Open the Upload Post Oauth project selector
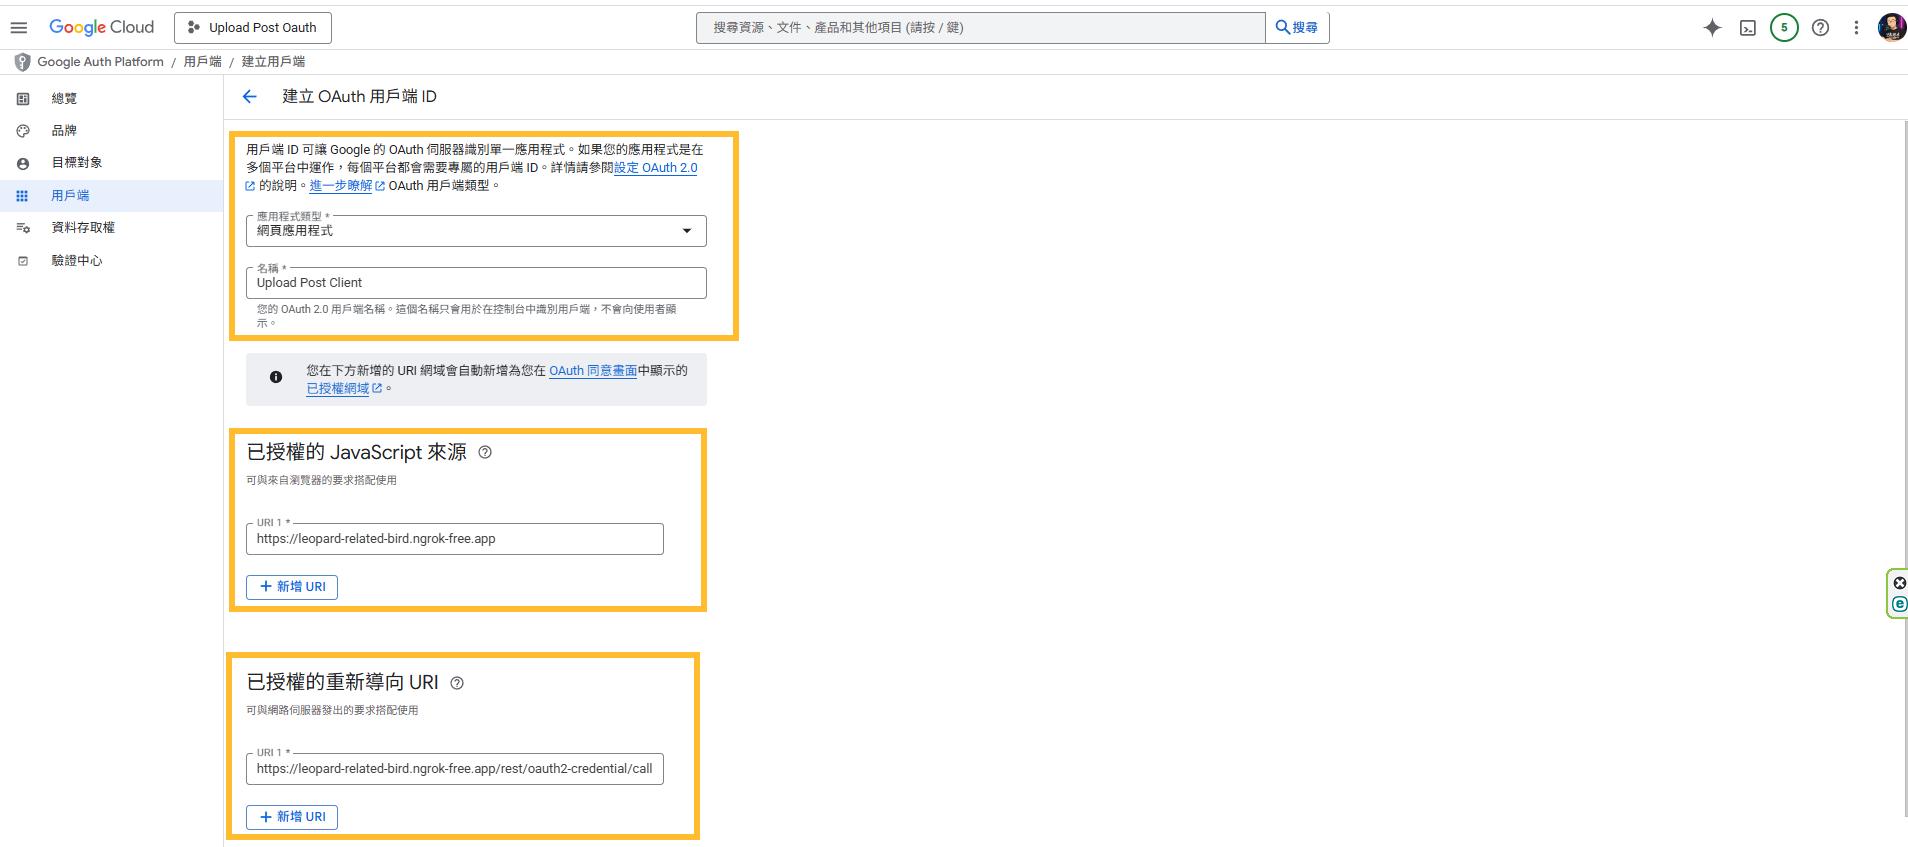Image resolution: width=1908 pixels, height=847 pixels. coord(253,28)
